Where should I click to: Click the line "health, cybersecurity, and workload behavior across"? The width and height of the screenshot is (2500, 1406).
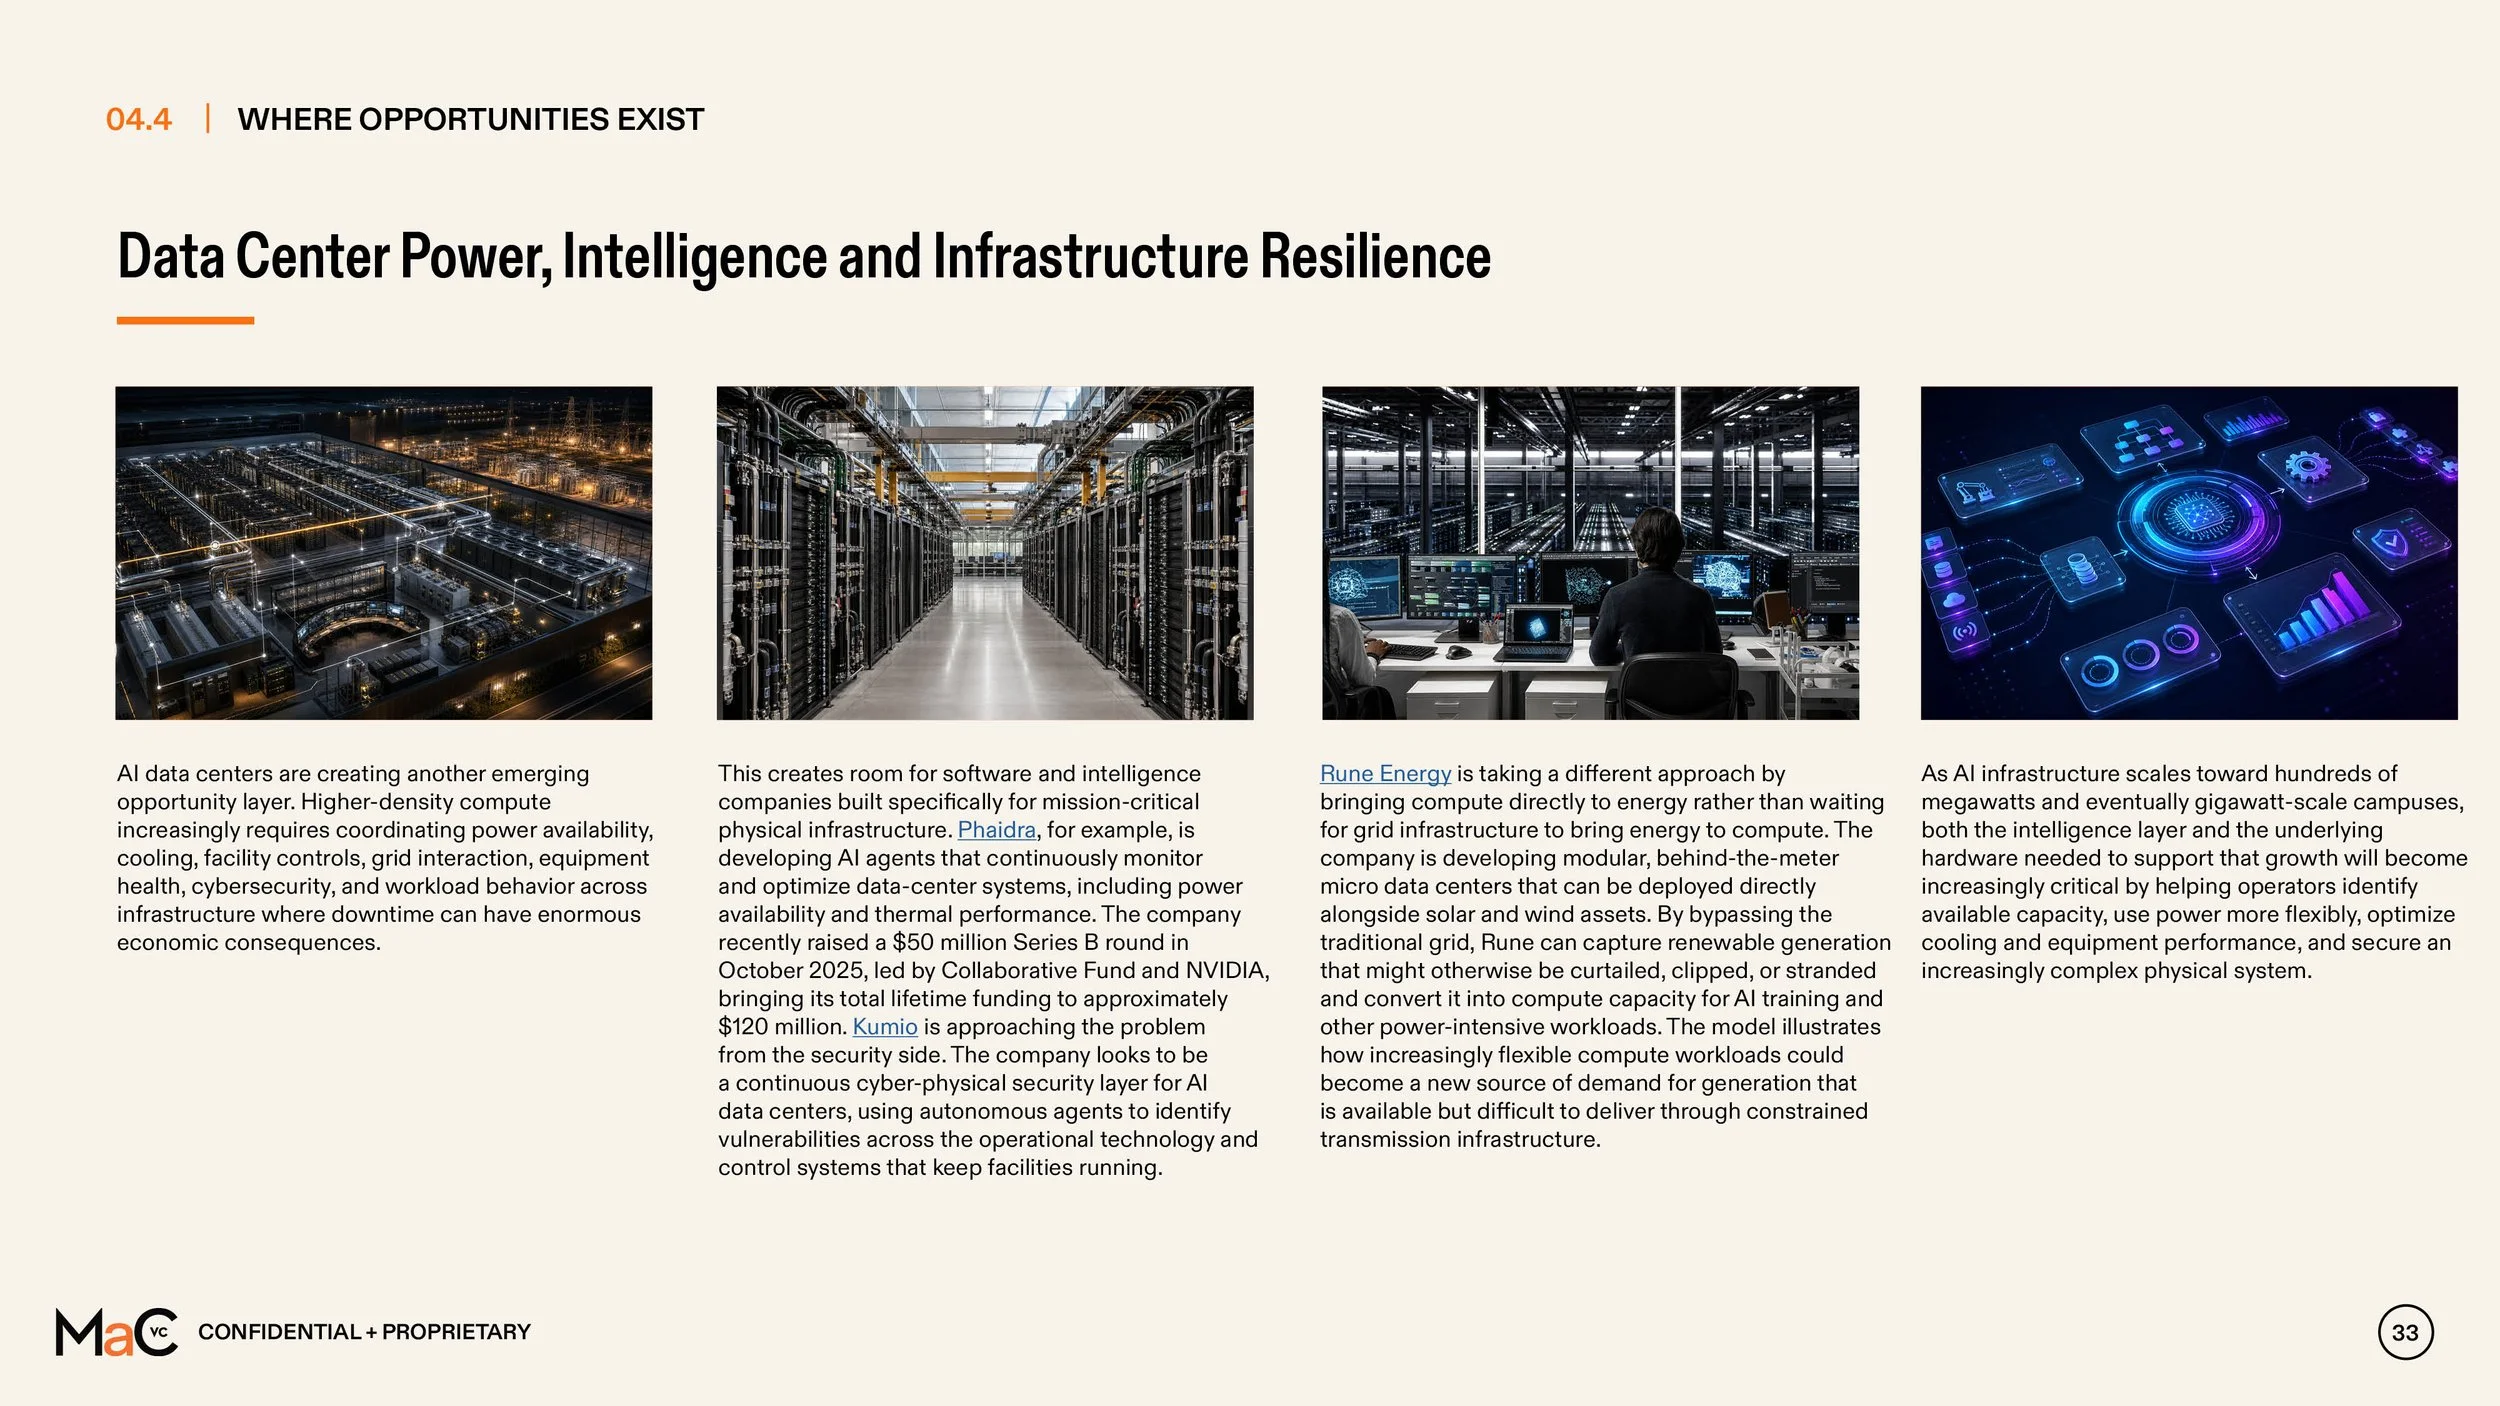382,887
